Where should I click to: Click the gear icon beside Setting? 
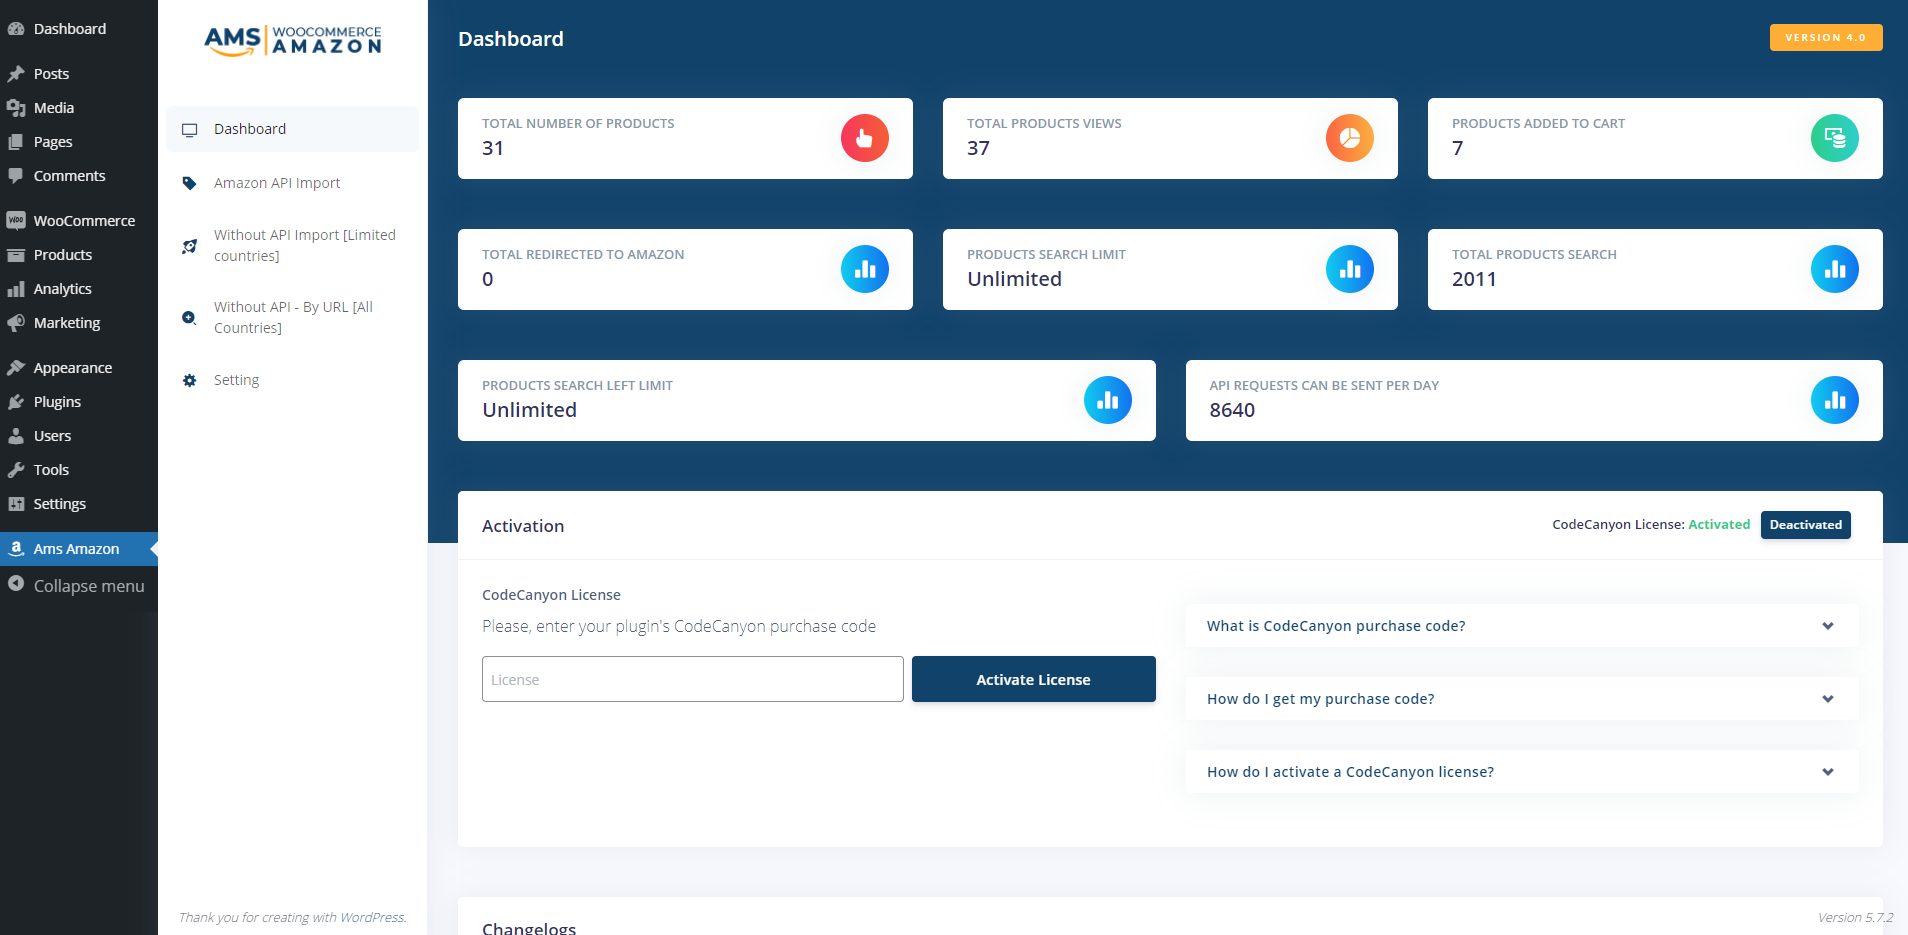[190, 380]
